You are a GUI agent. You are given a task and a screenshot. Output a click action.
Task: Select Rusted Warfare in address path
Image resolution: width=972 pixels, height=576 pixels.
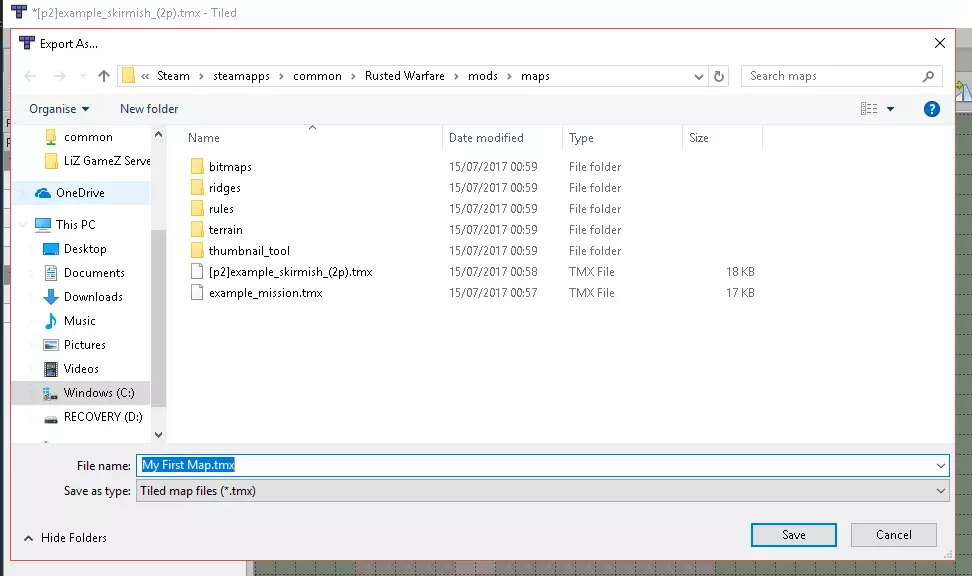(404, 76)
